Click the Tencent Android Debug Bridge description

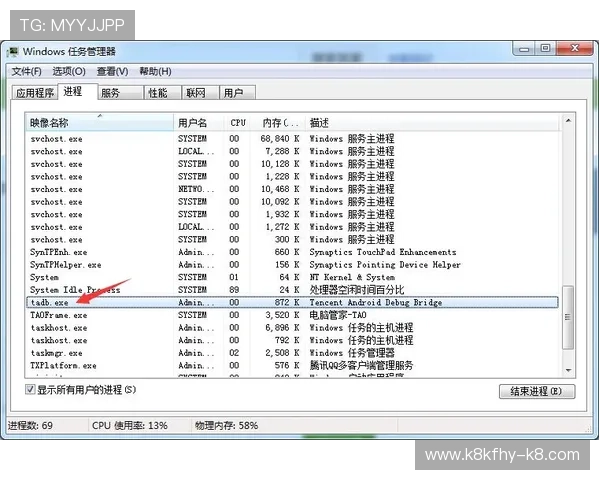point(376,302)
